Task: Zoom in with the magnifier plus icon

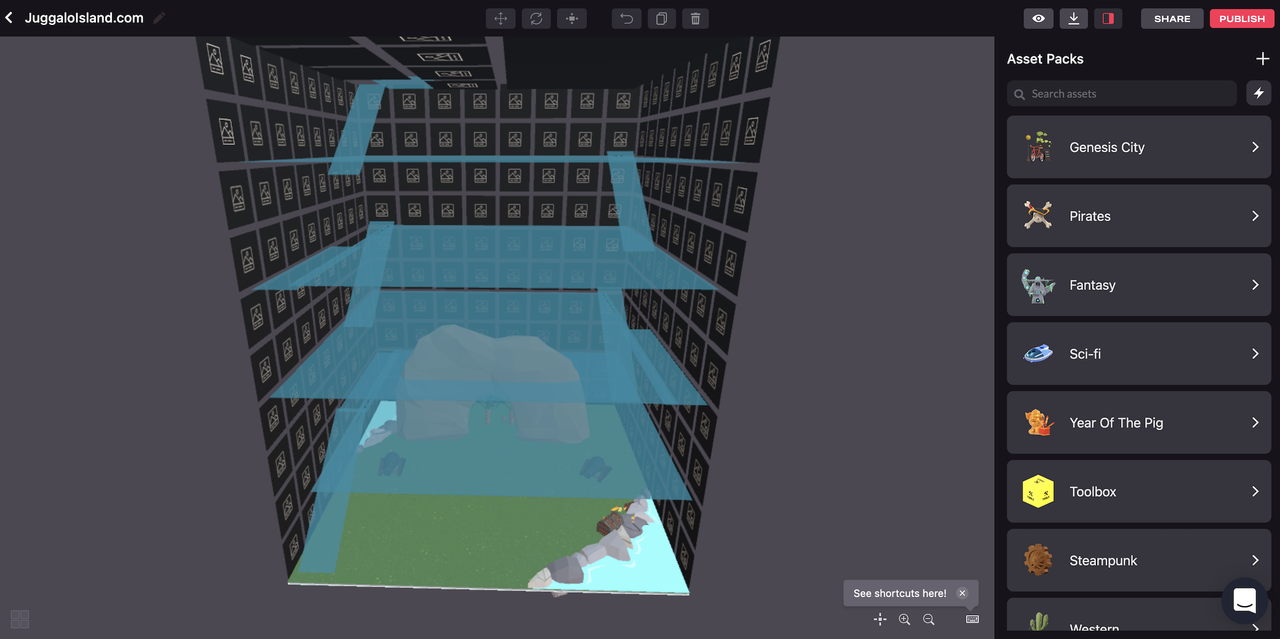Action: point(904,620)
